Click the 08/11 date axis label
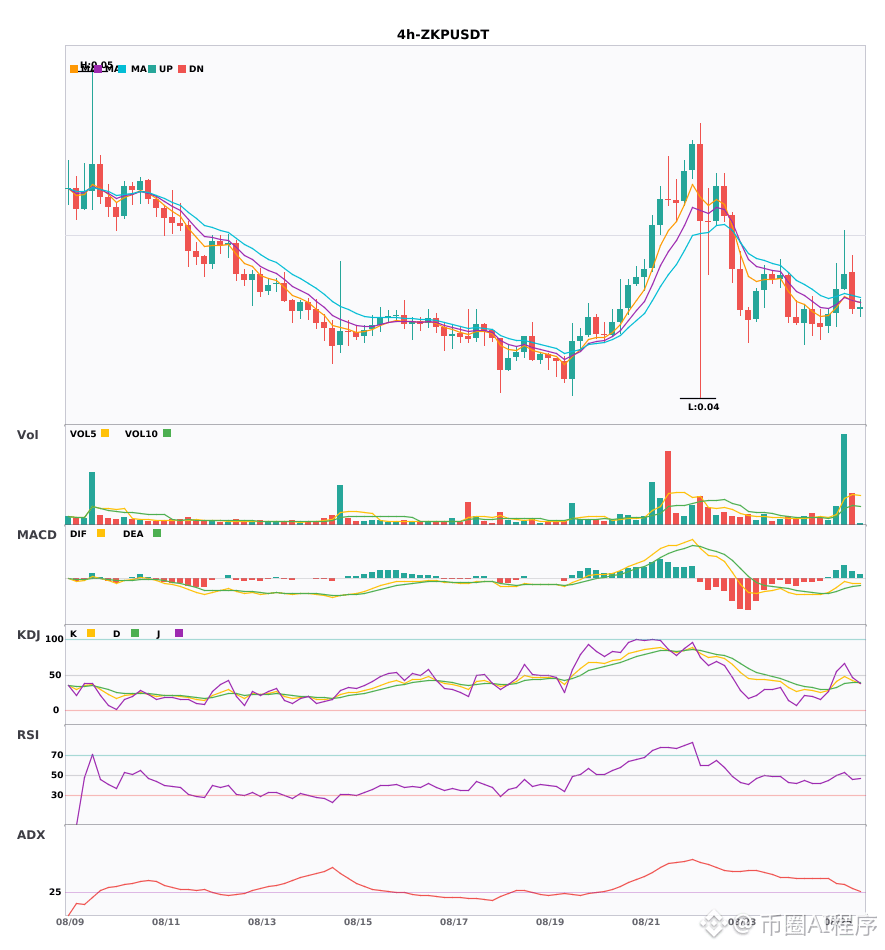885x950 pixels. click(x=166, y=922)
